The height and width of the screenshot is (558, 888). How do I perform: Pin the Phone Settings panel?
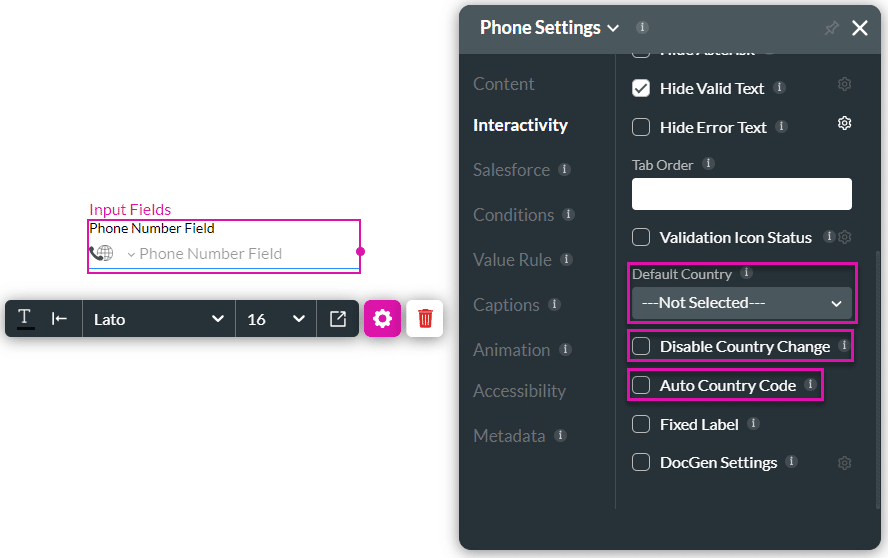pos(831,28)
